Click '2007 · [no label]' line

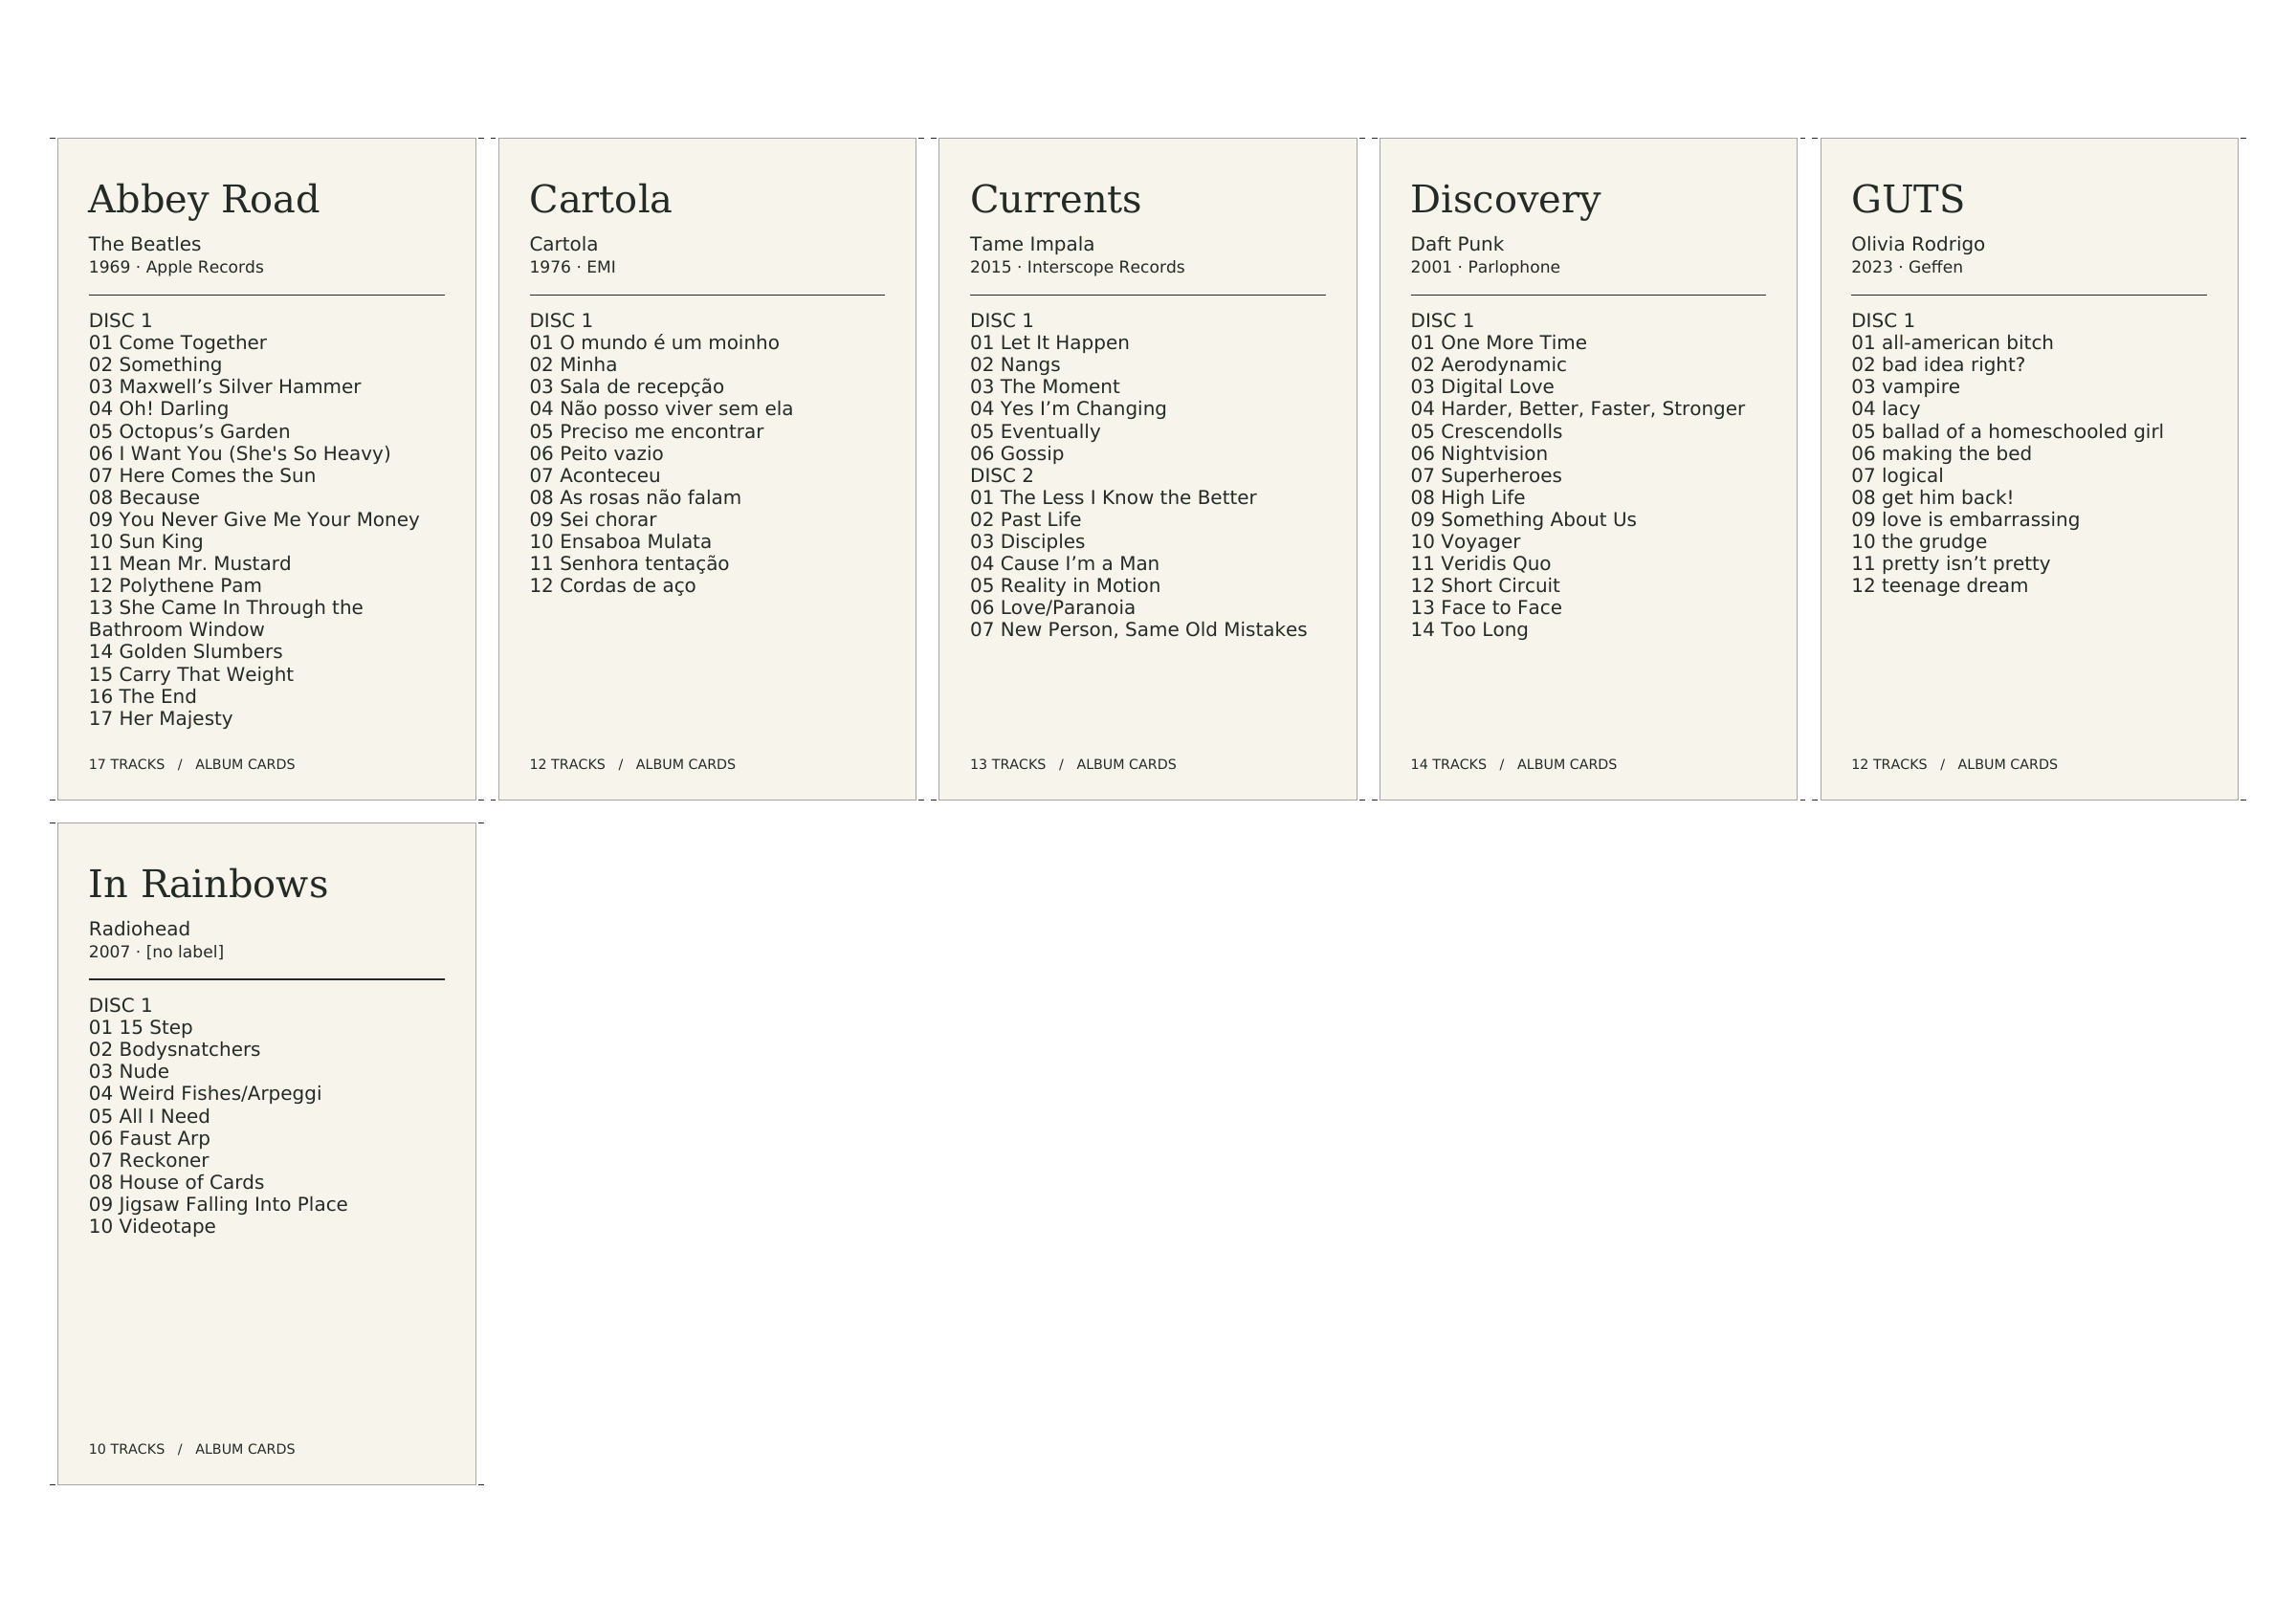coord(156,952)
